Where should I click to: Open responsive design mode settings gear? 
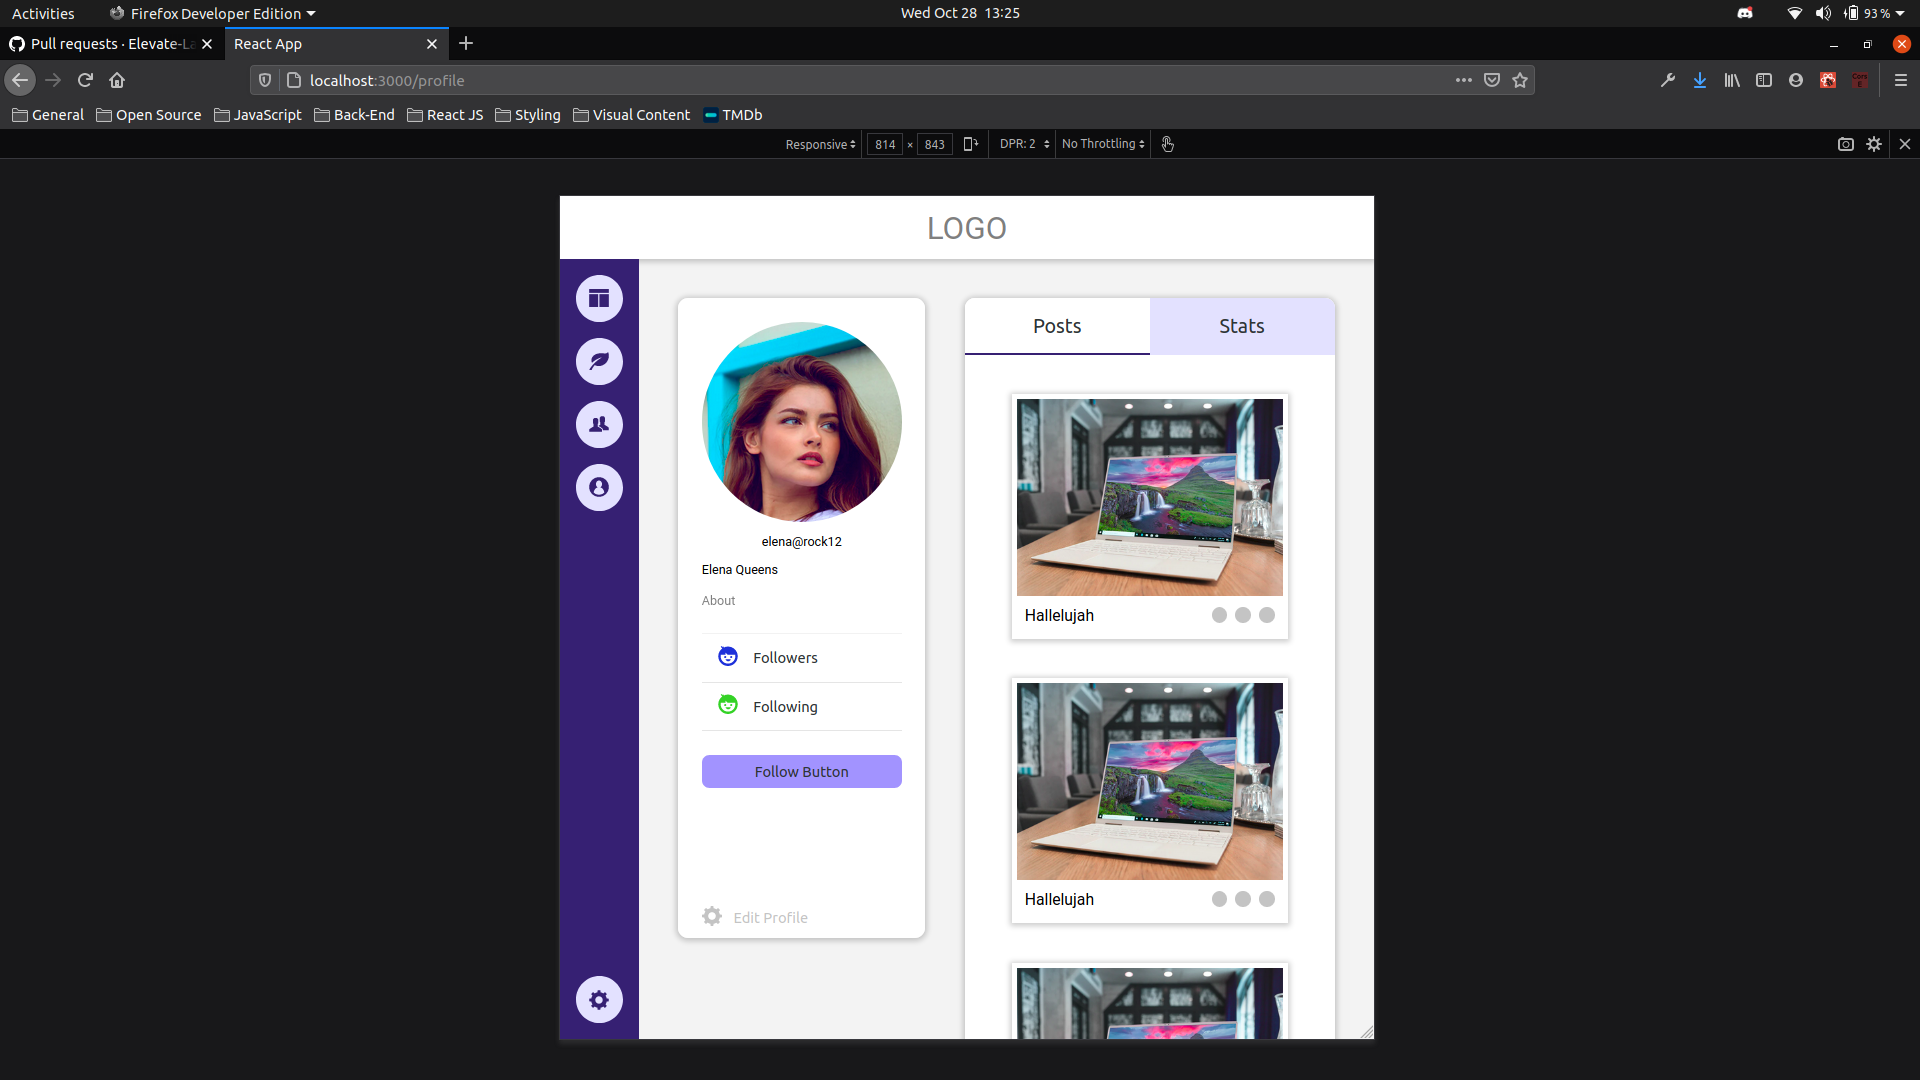coord(1875,144)
